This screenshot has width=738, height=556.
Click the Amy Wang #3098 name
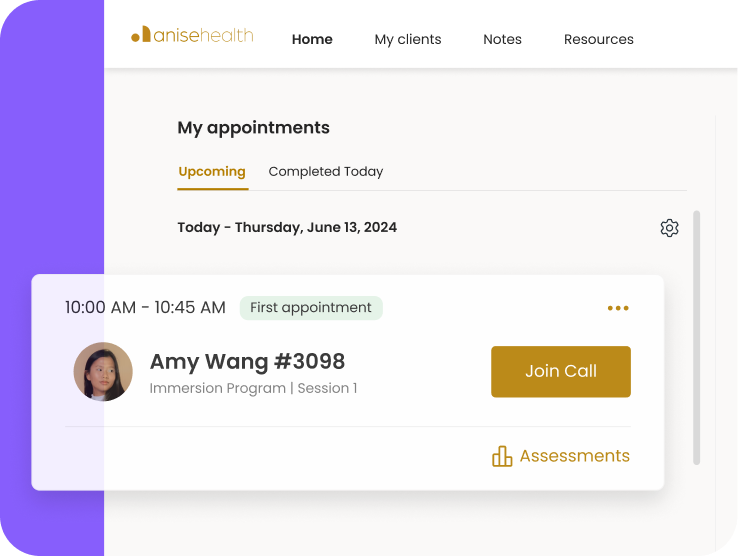(247, 362)
